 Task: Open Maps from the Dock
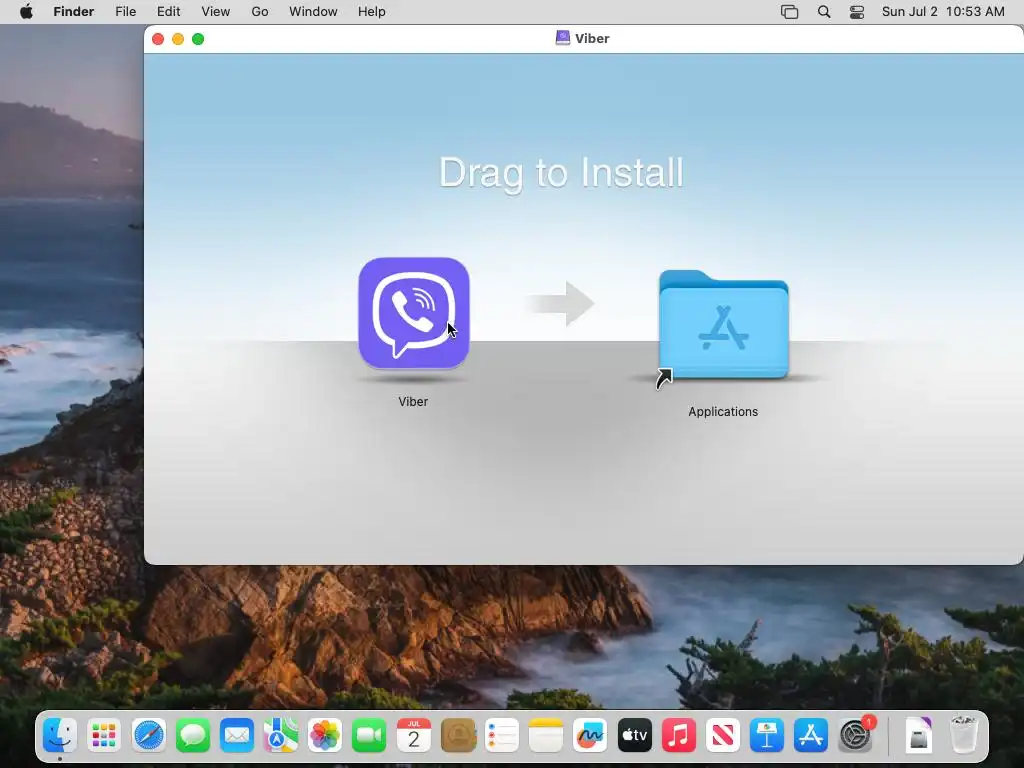point(281,736)
